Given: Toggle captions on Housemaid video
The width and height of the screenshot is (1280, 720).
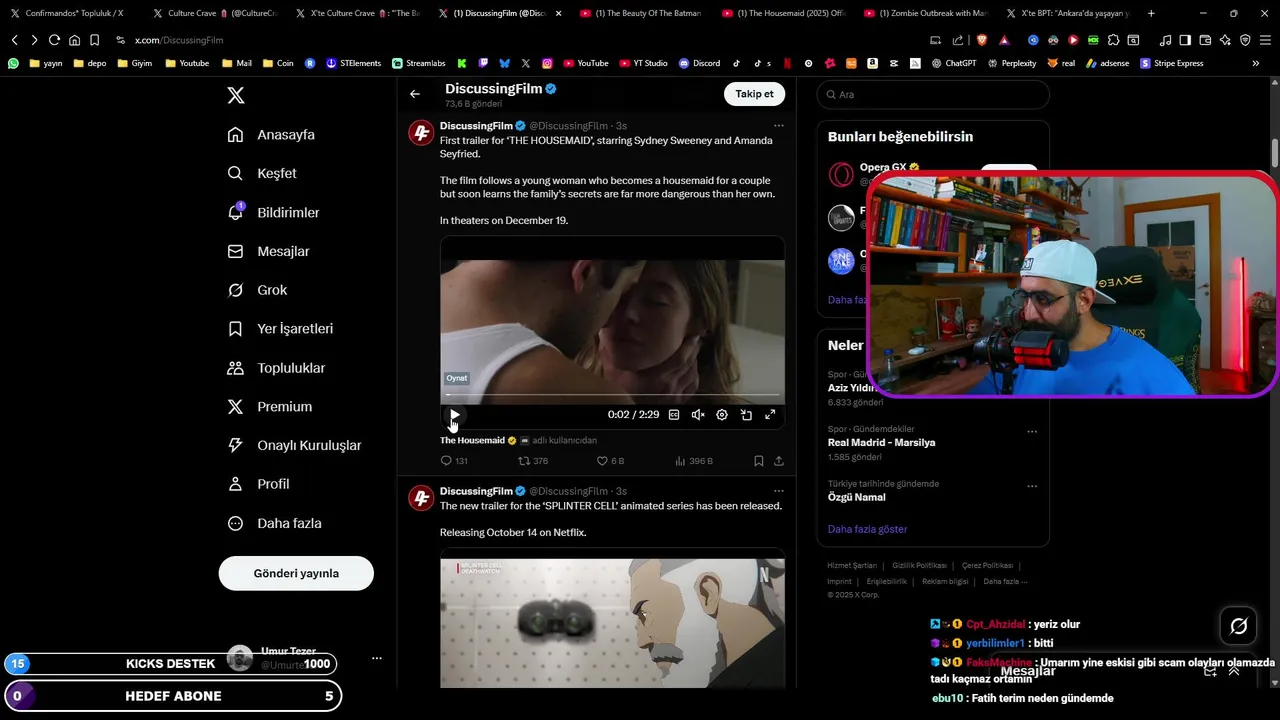Looking at the screenshot, I should point(674,415).
